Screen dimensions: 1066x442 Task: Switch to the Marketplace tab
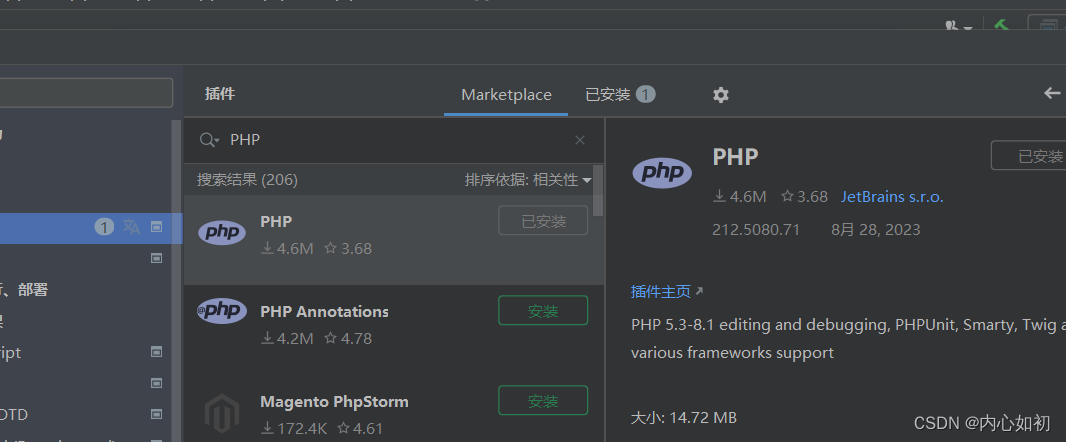[x=506, y=95]
